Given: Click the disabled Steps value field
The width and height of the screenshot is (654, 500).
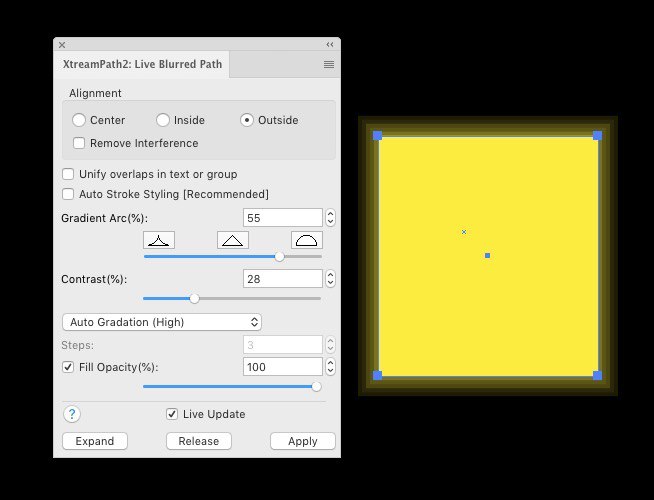Looking at the screenshot, I should coord(283,345).
